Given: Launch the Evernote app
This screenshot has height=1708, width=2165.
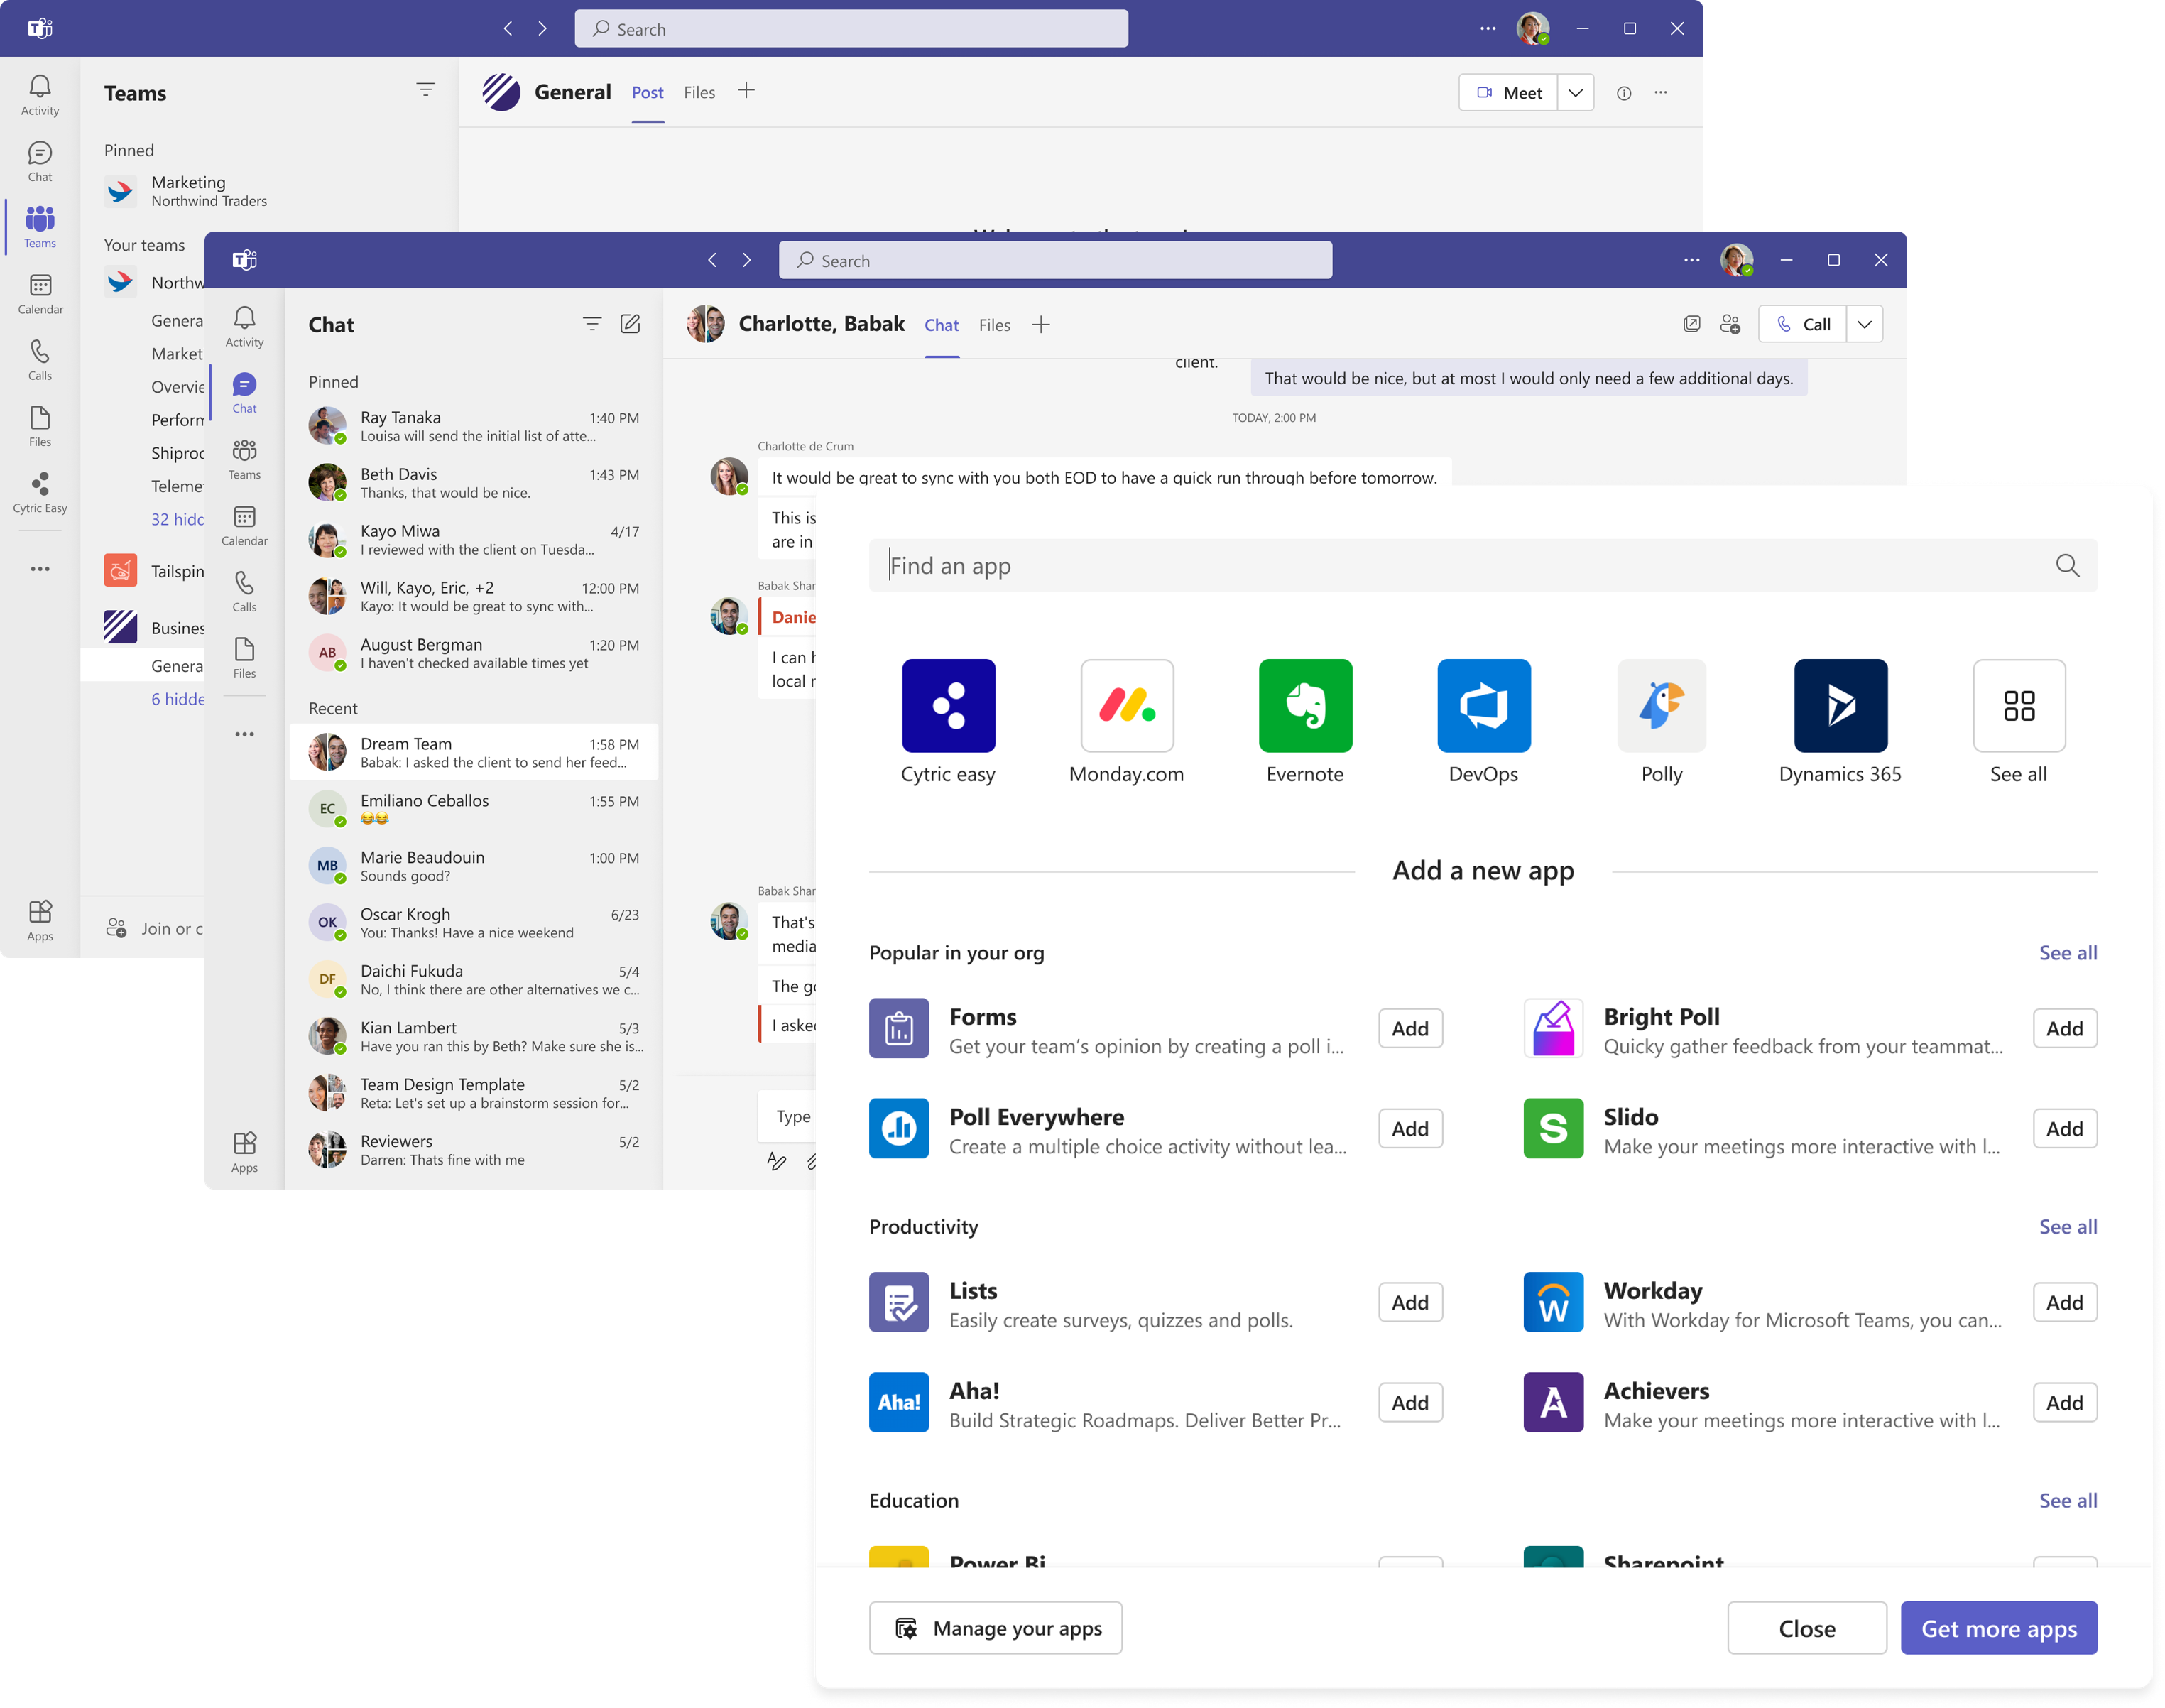Looking at the screenshot, I should click(x=1304, y=706).
